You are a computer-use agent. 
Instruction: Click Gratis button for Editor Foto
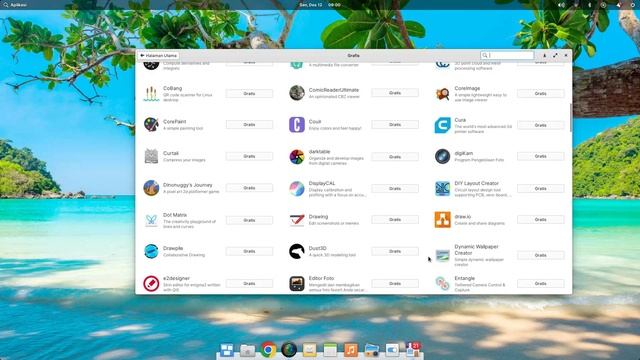click(395, 283)
